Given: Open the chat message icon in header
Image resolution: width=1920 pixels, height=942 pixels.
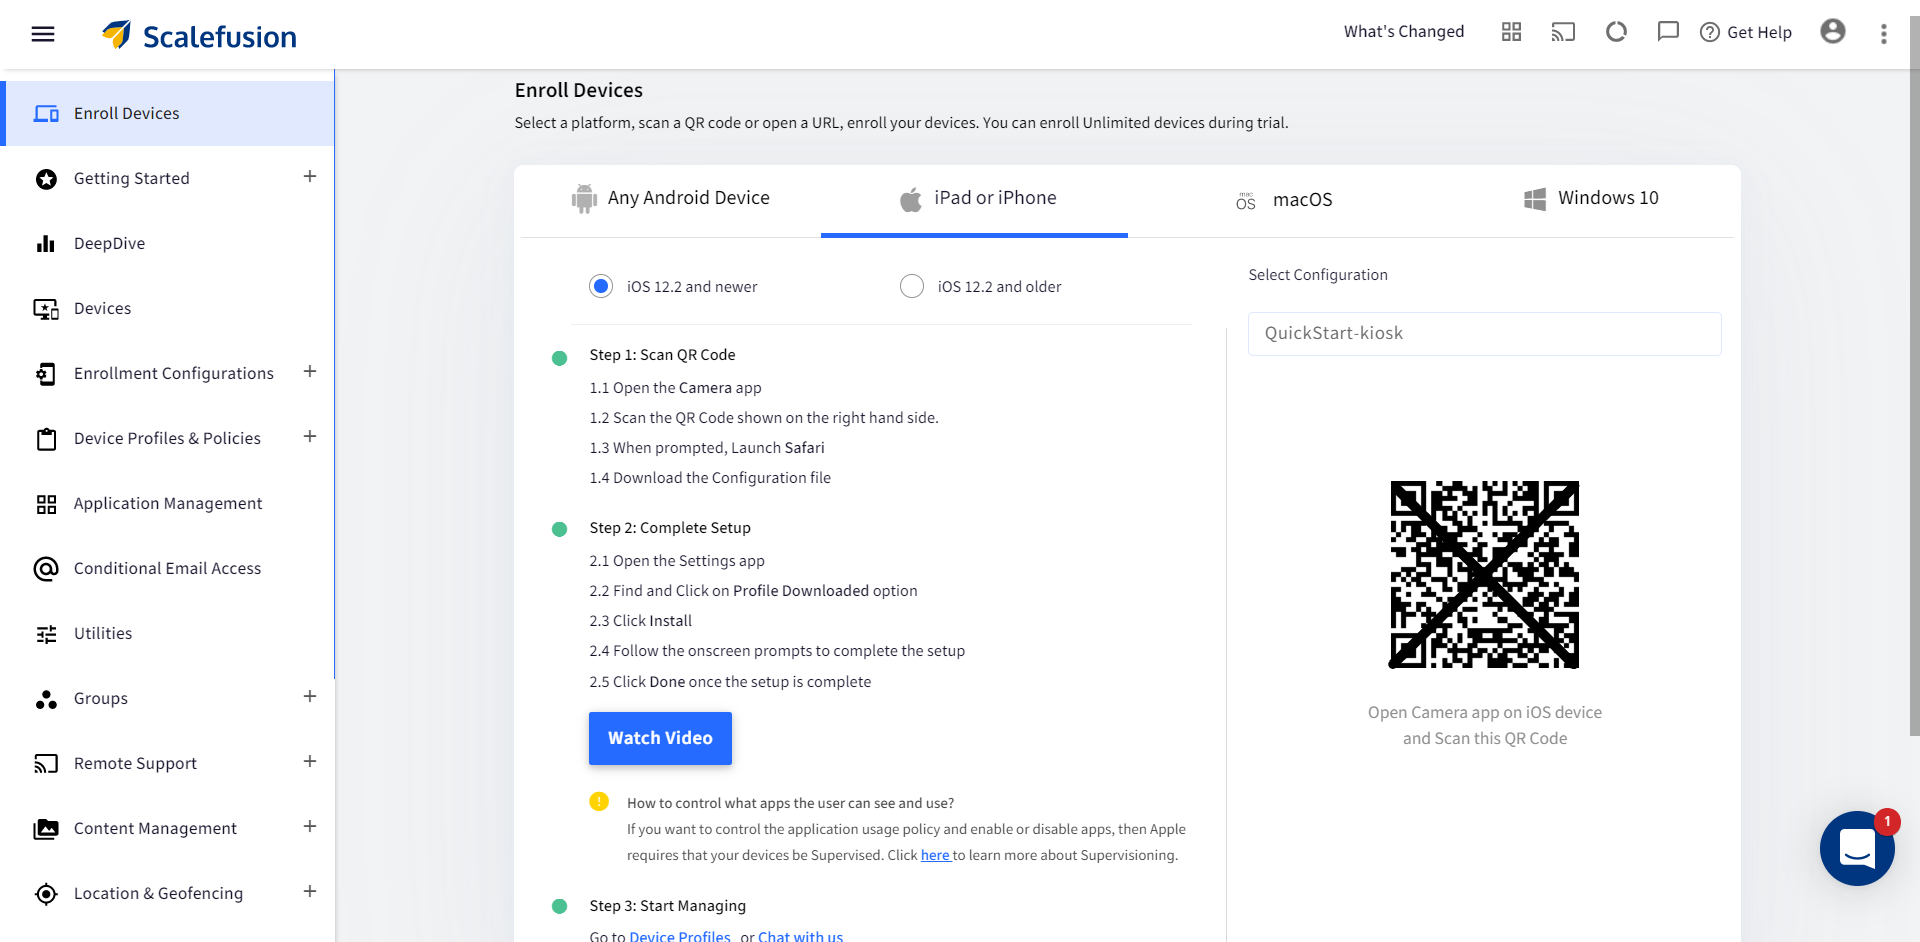Looking at the screenshot, I should coord(1668,32).
